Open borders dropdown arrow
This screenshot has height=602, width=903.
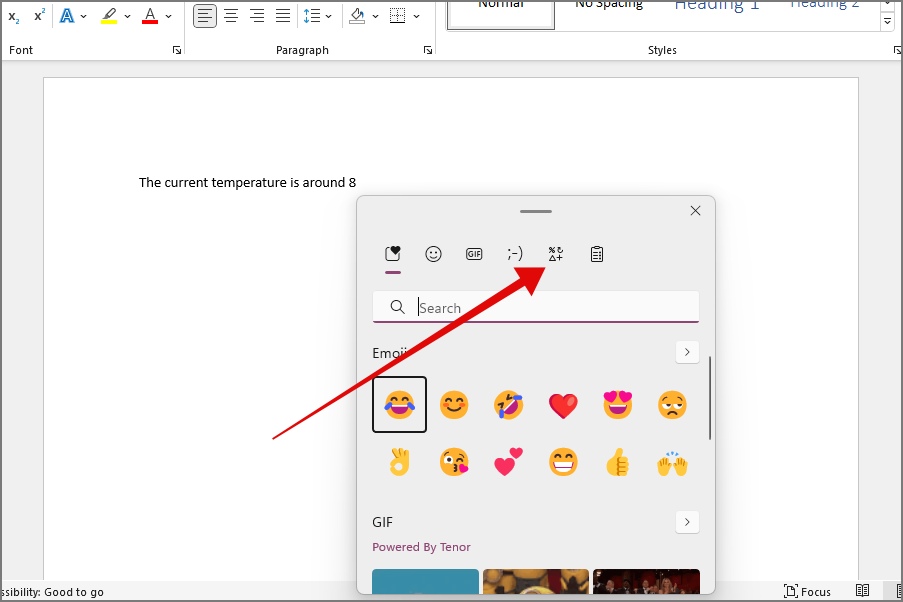tap(416, 16)
